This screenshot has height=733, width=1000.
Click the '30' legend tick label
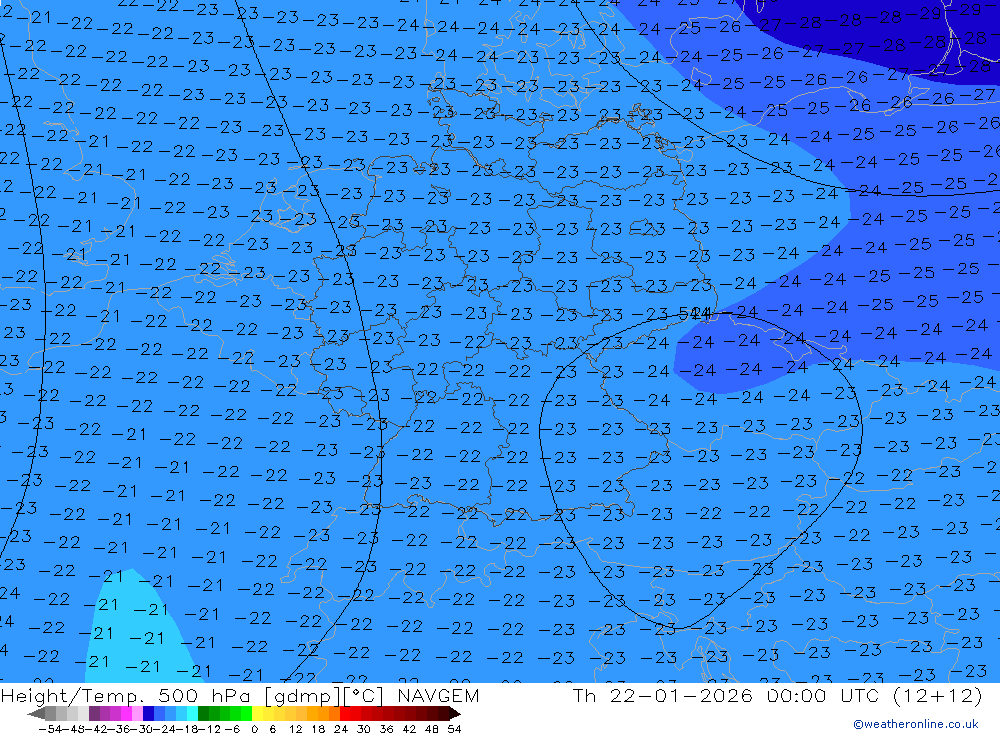click(x=364, y=729)
